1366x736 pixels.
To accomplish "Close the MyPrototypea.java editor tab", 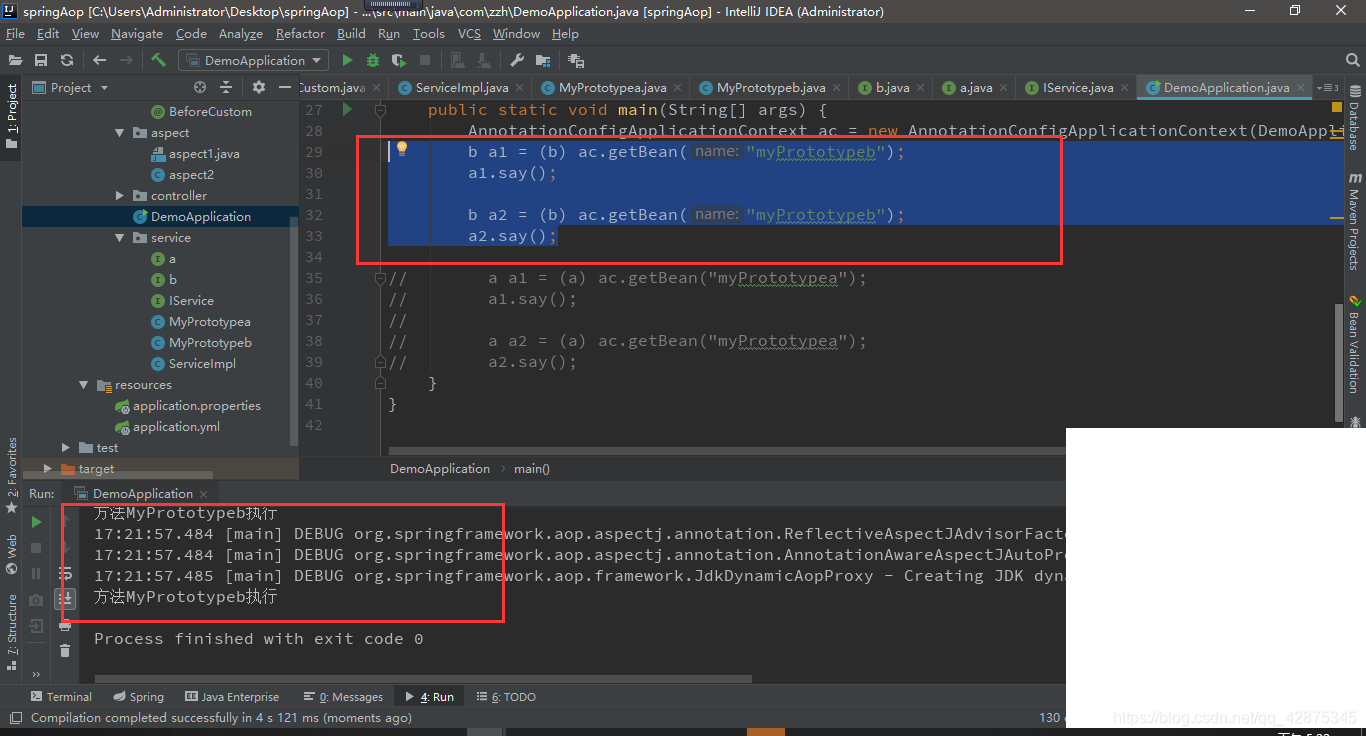I will [677, 88].
